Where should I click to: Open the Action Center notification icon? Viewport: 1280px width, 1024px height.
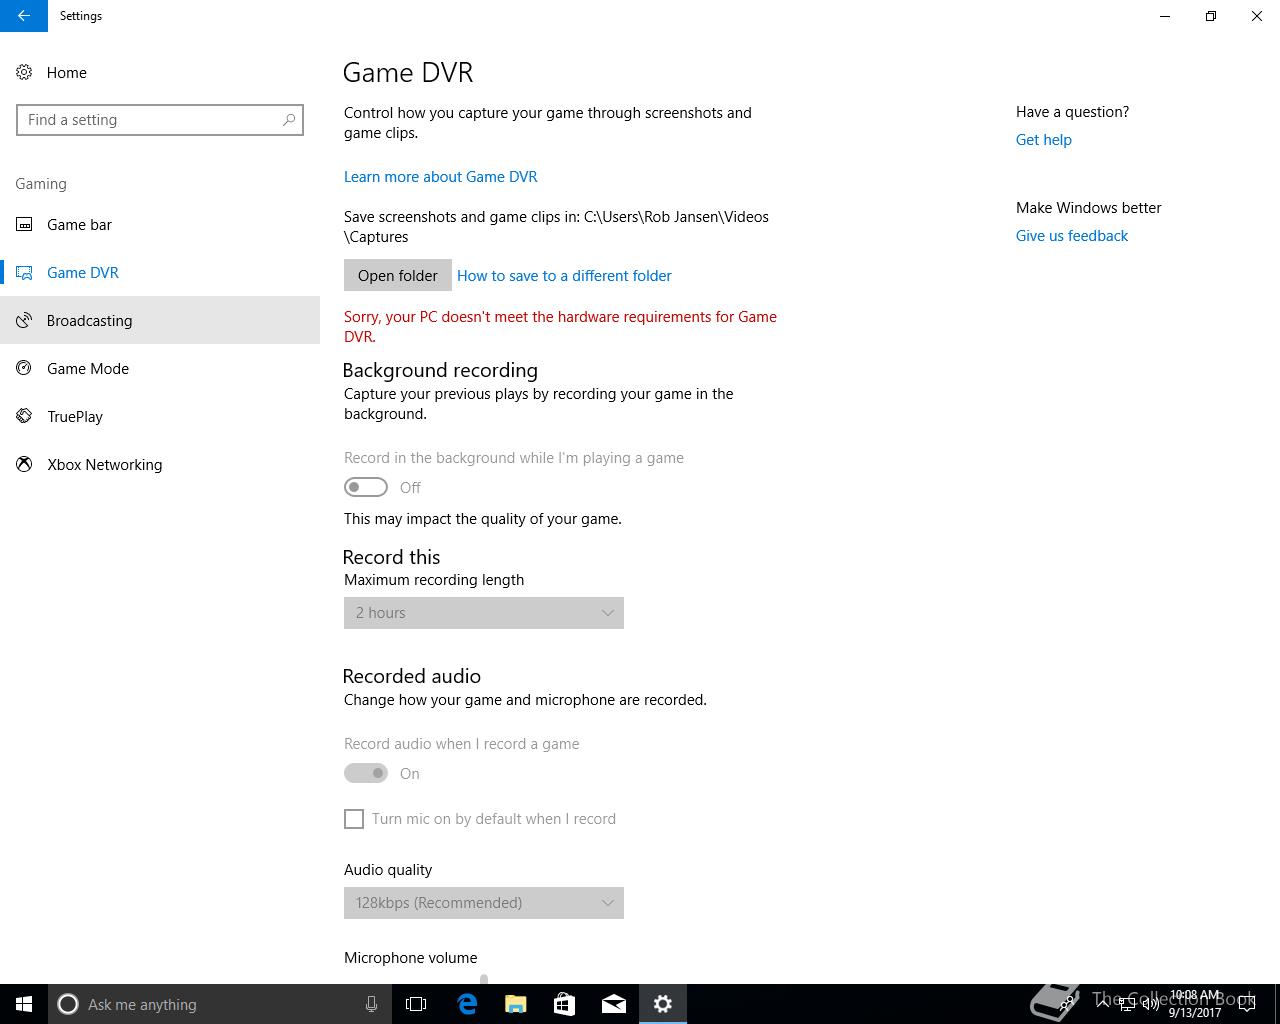pos(1248,1004)
